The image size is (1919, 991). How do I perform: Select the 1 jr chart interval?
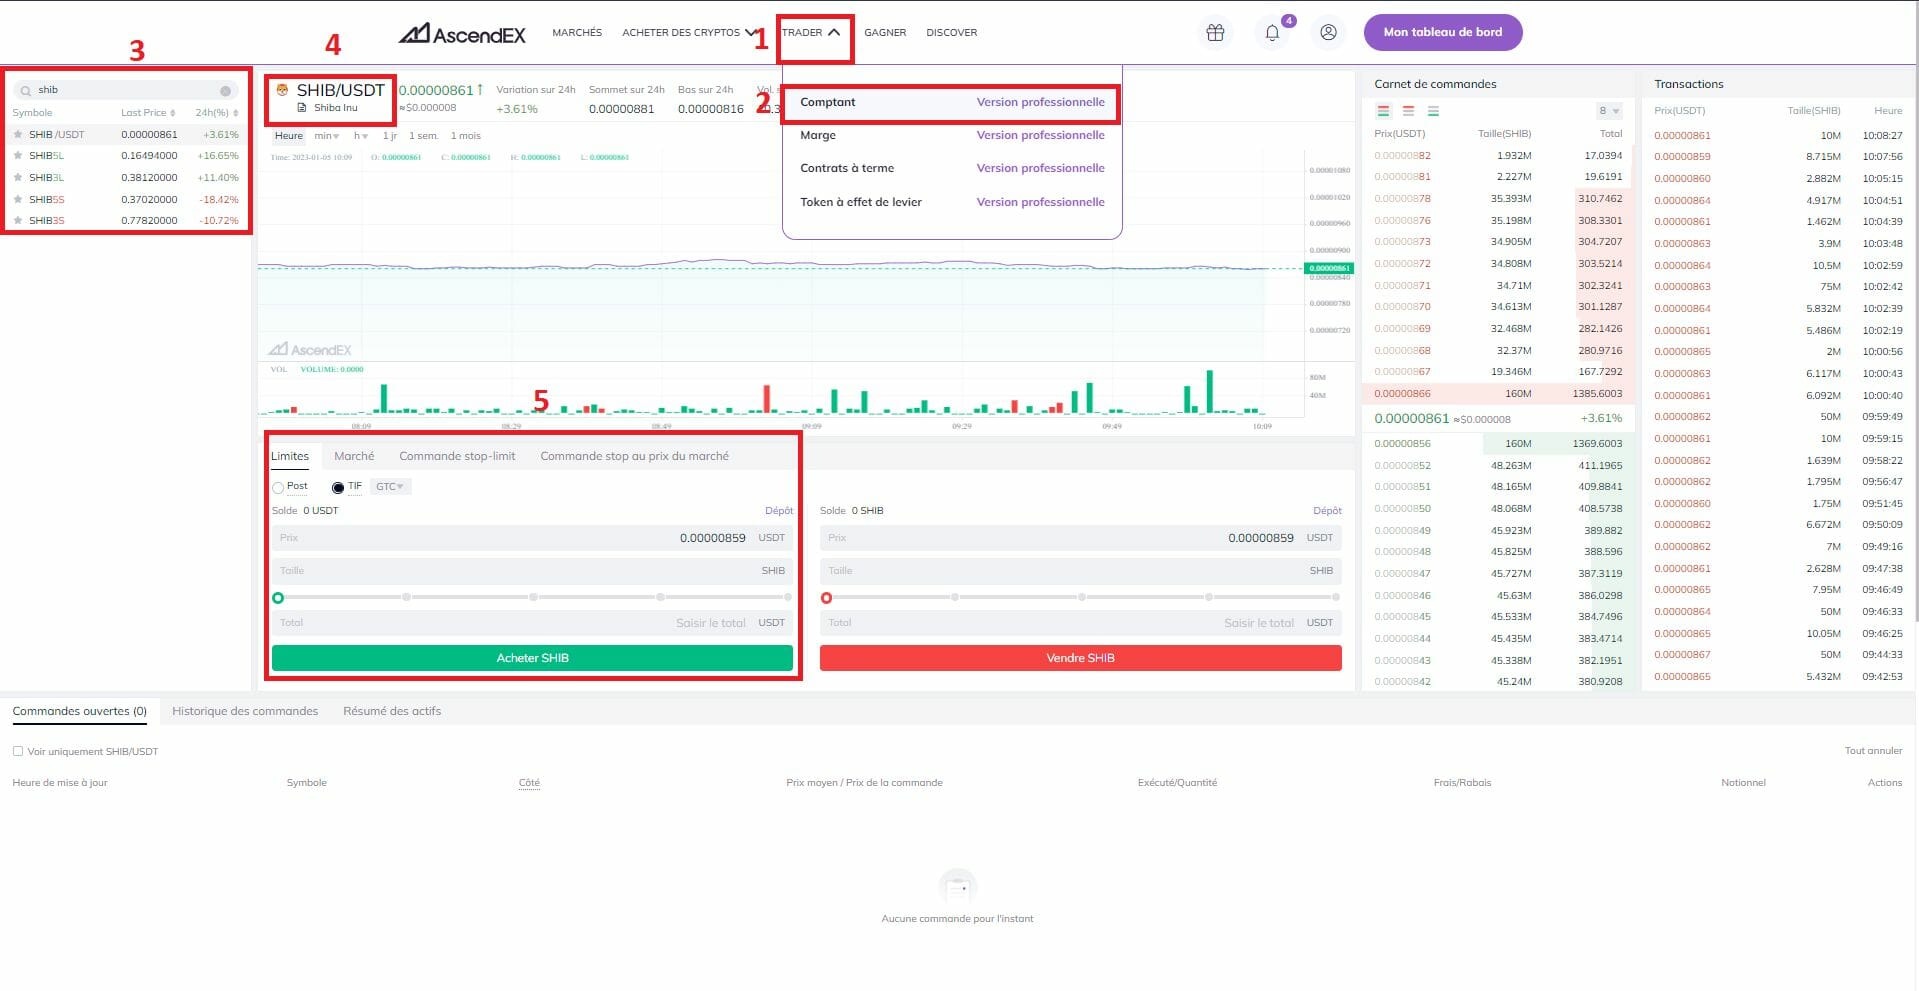coord(390,136)
